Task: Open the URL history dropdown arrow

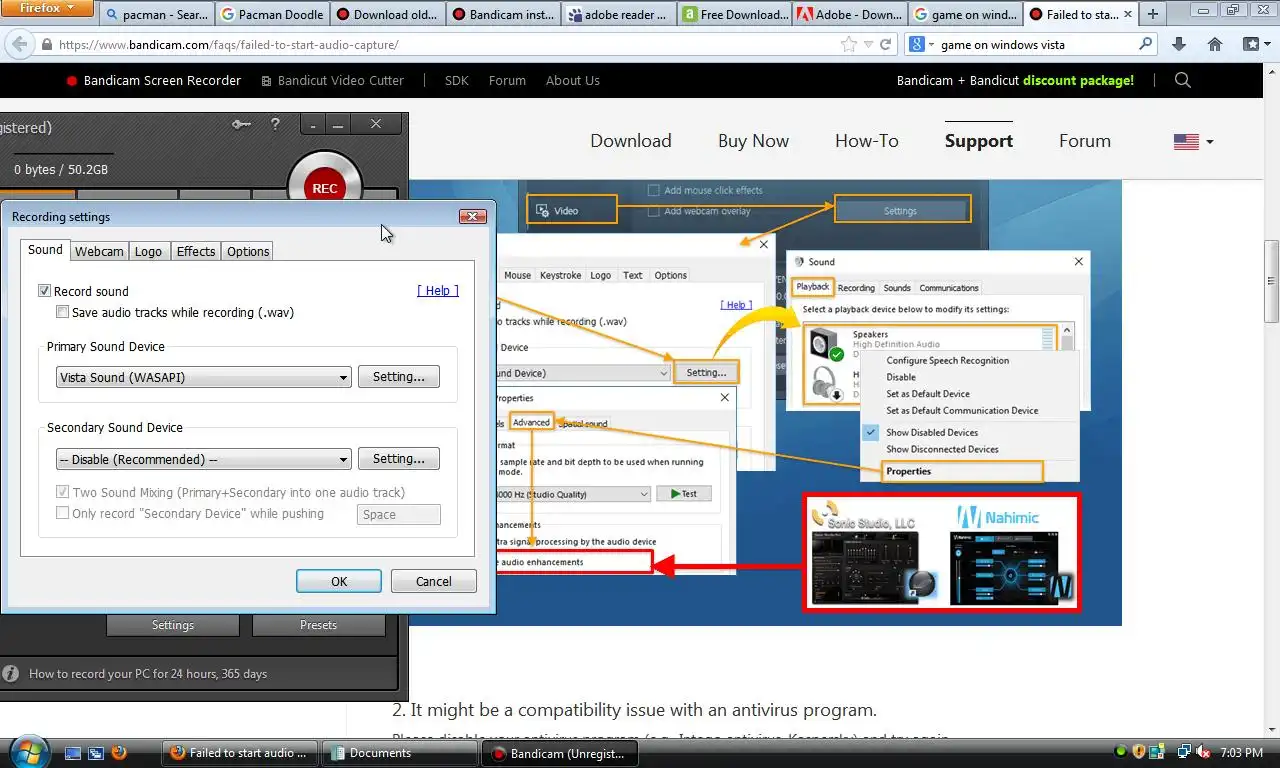Action: click(x=869, y=44)
